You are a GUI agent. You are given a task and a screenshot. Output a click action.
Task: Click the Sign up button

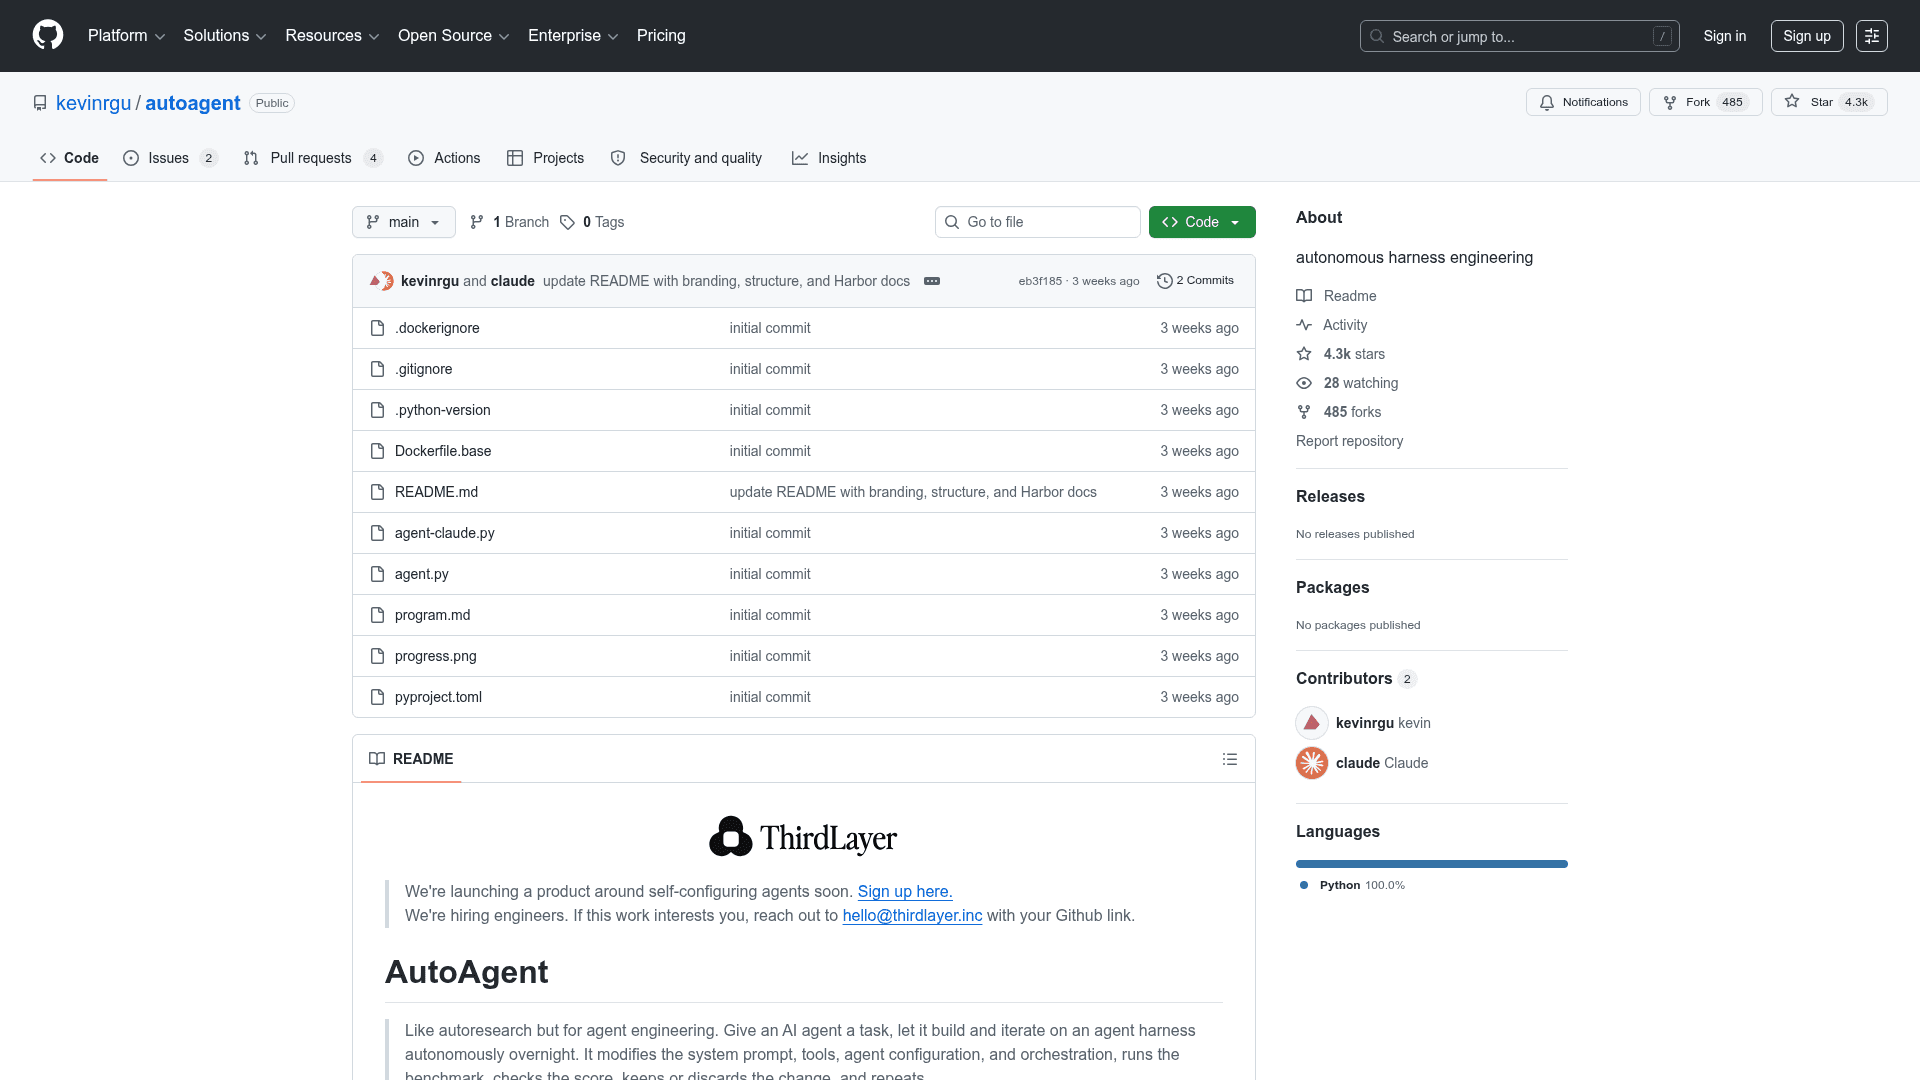[x=1806, y=36]
